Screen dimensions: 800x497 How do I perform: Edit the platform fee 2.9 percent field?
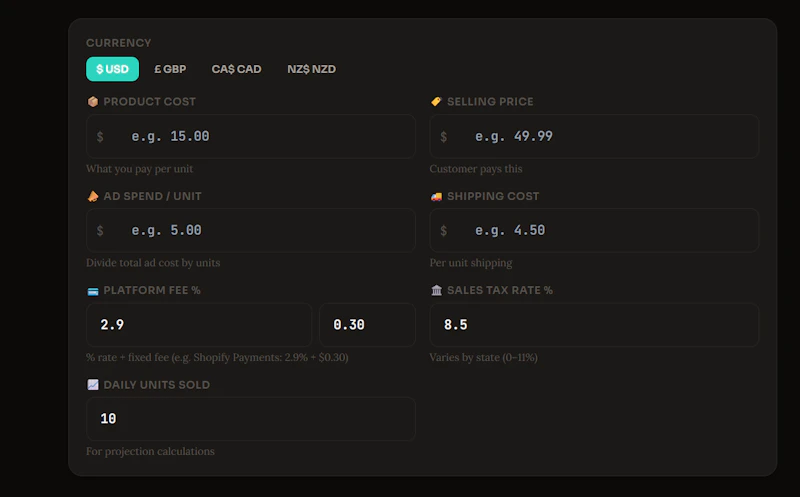click(199, 325)
